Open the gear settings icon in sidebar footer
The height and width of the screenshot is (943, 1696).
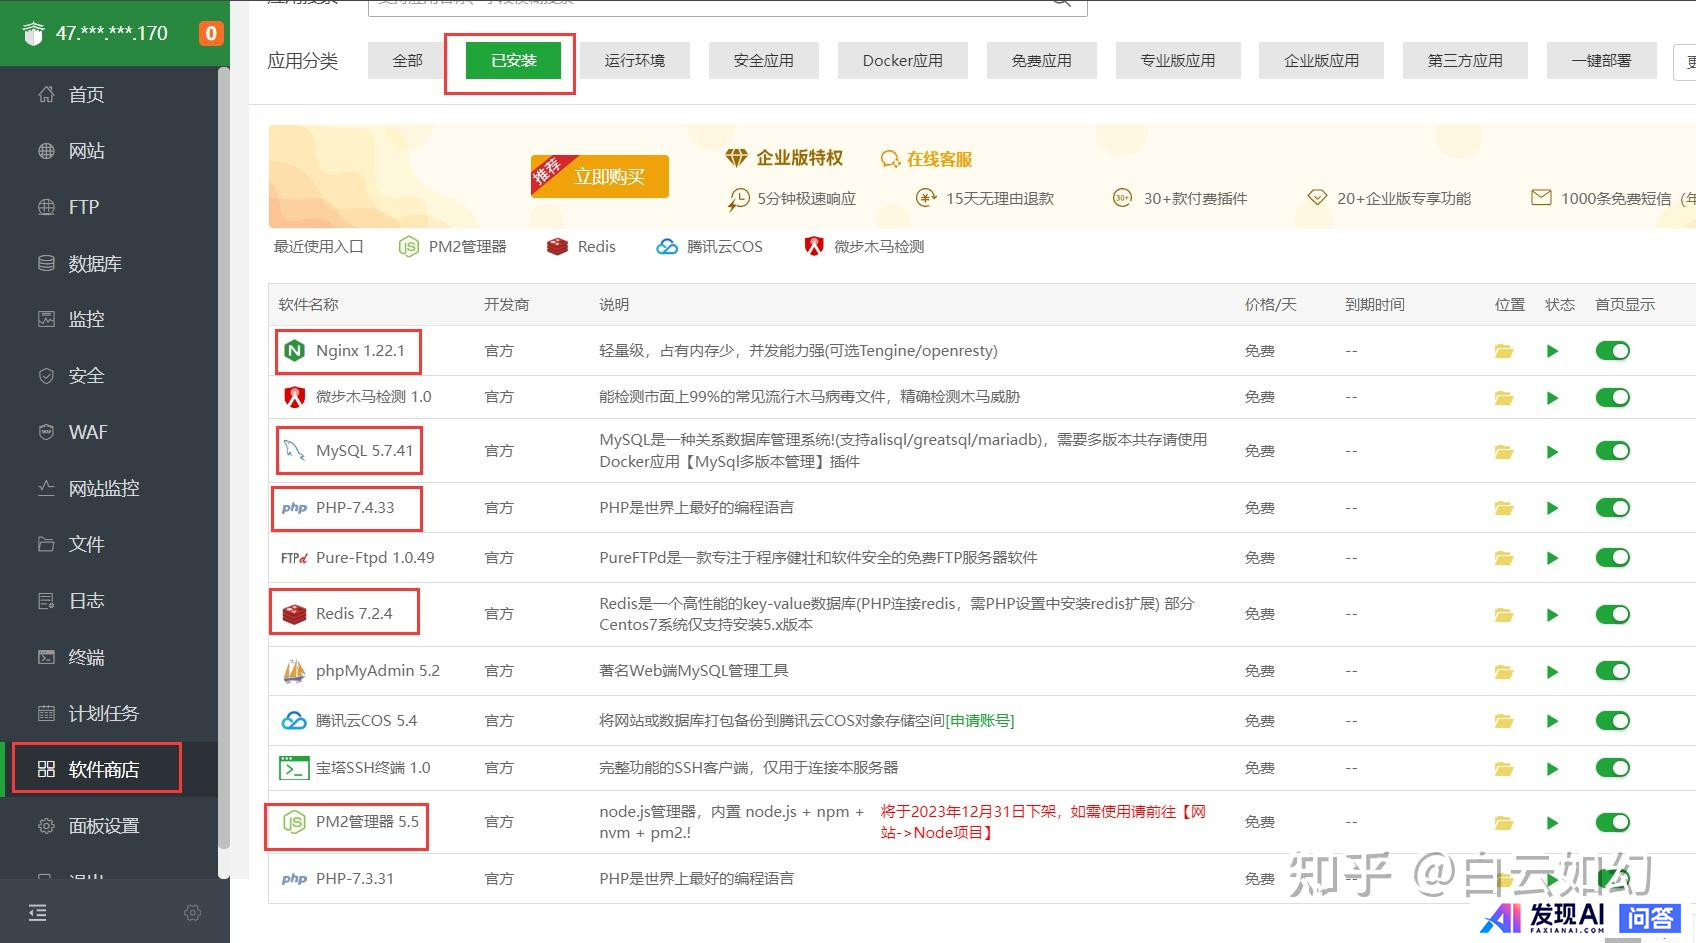[x=193, y=912]
